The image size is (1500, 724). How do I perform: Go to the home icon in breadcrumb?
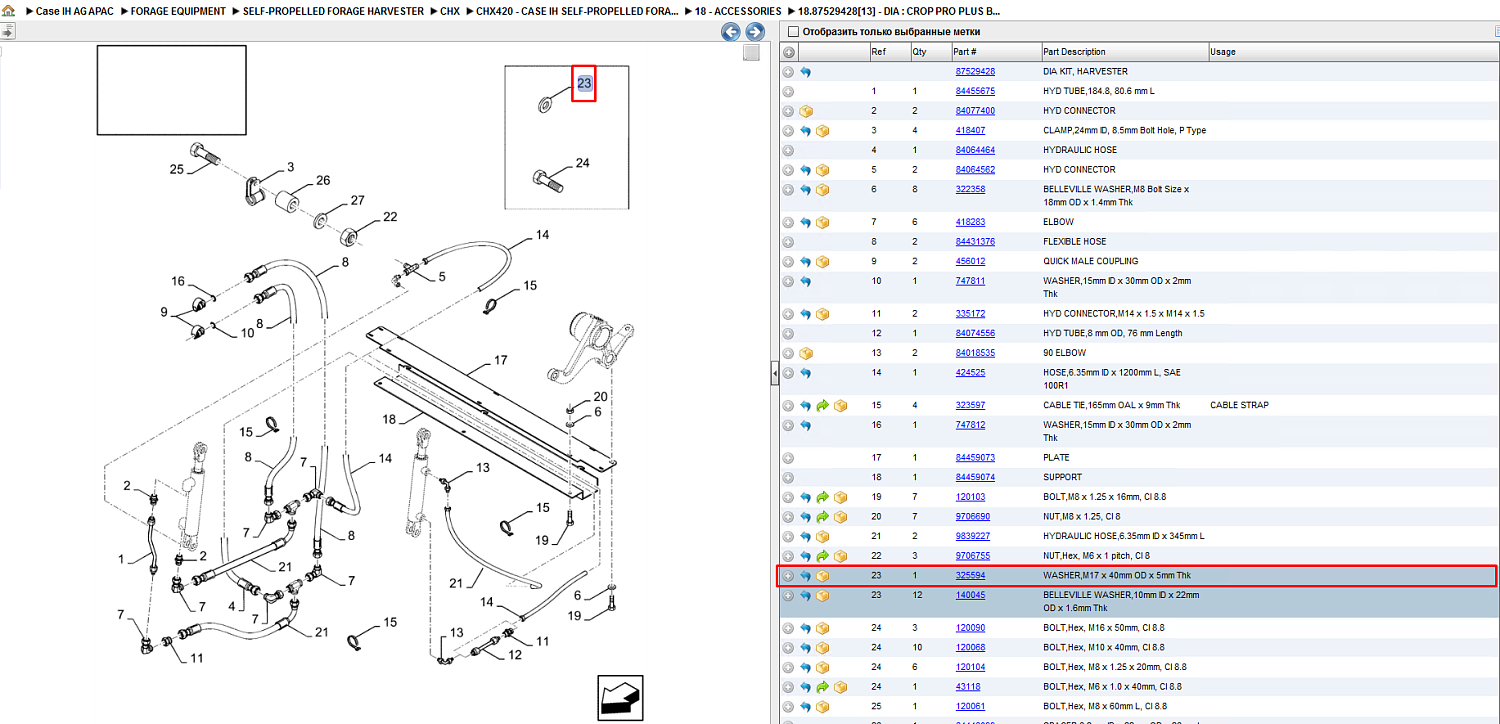(x=8, y=11)
